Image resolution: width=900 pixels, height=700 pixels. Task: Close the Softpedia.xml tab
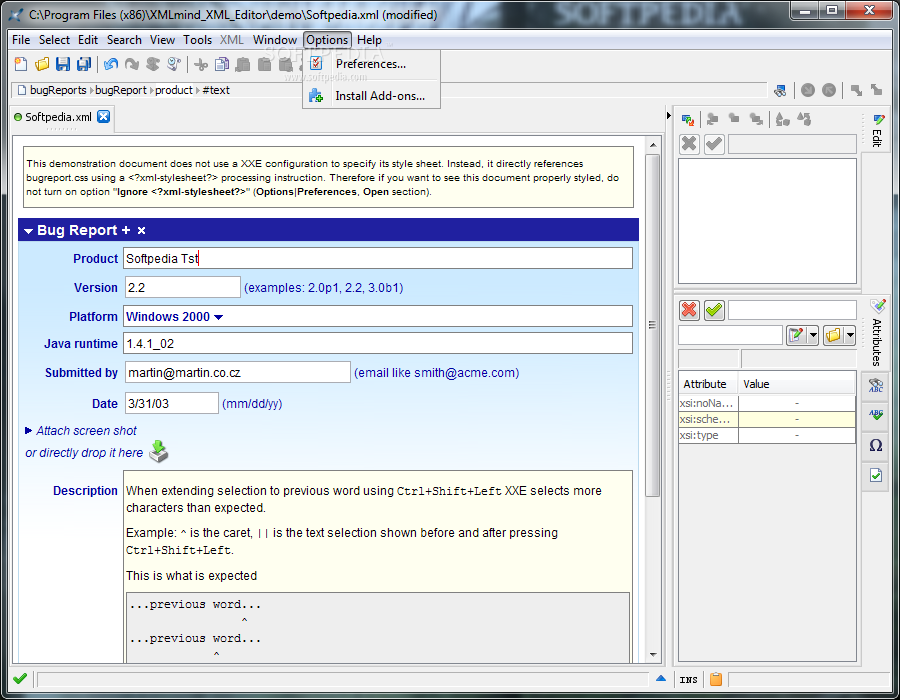click(x=103, y=116)
